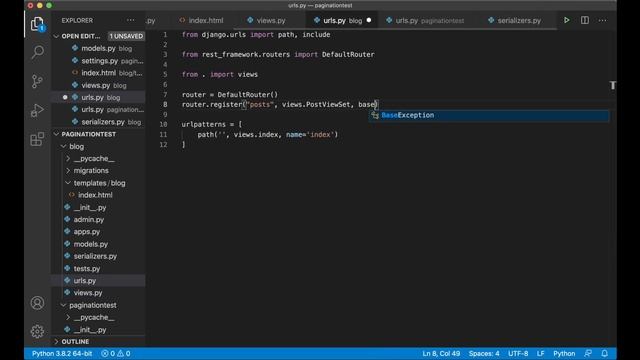
Task: Collapse the PAGINATIONTEST section
Action: [x=89, y=134]
